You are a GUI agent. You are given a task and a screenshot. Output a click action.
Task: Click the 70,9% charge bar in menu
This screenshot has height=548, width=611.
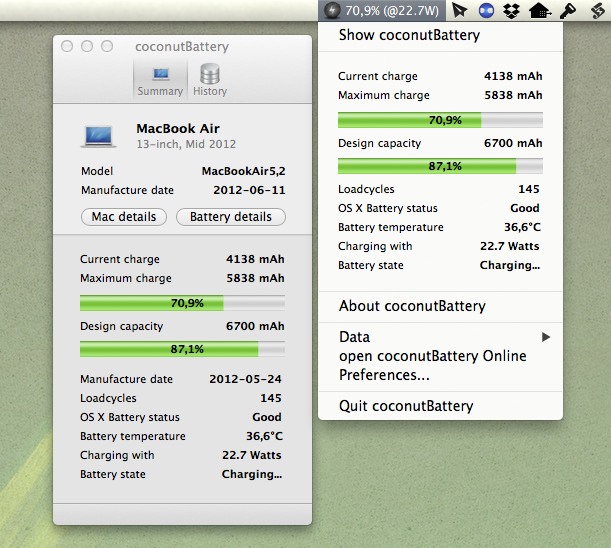click(x=440, y=120)
